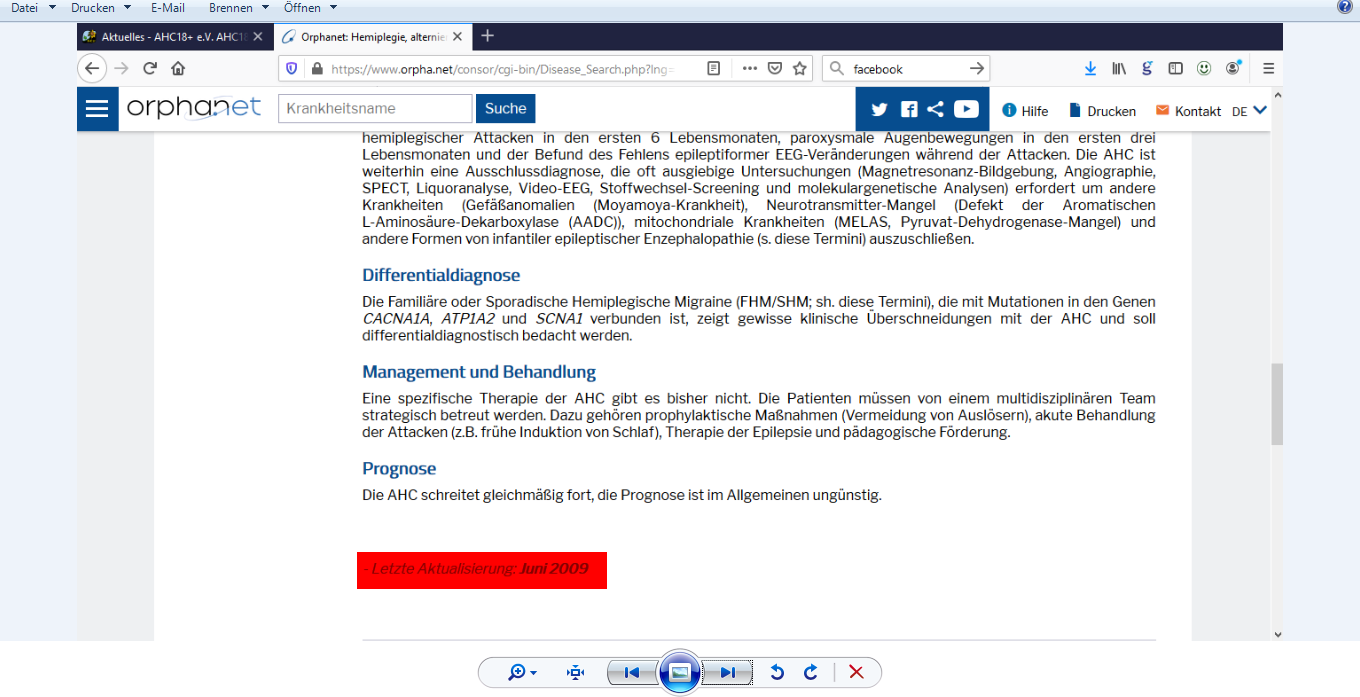Screen dimensions: 1360x697
Task: Expand the DE language dropdown
Action: pyautogui.click(x=1250, y=111)
